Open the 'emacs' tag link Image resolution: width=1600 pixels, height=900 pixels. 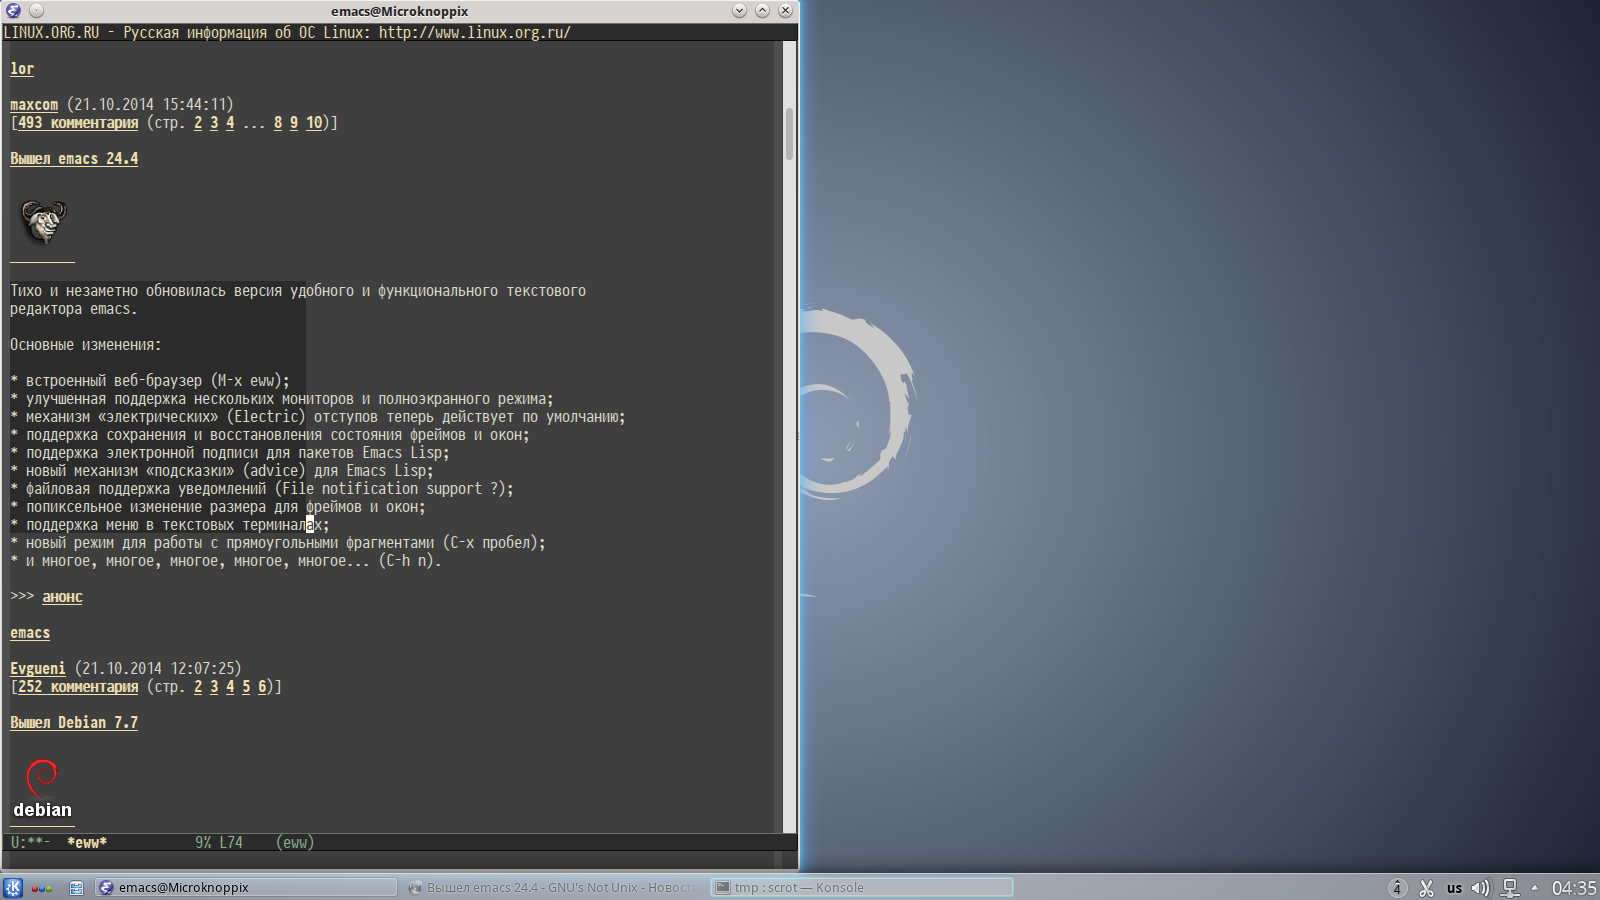[x=30, y=632]
